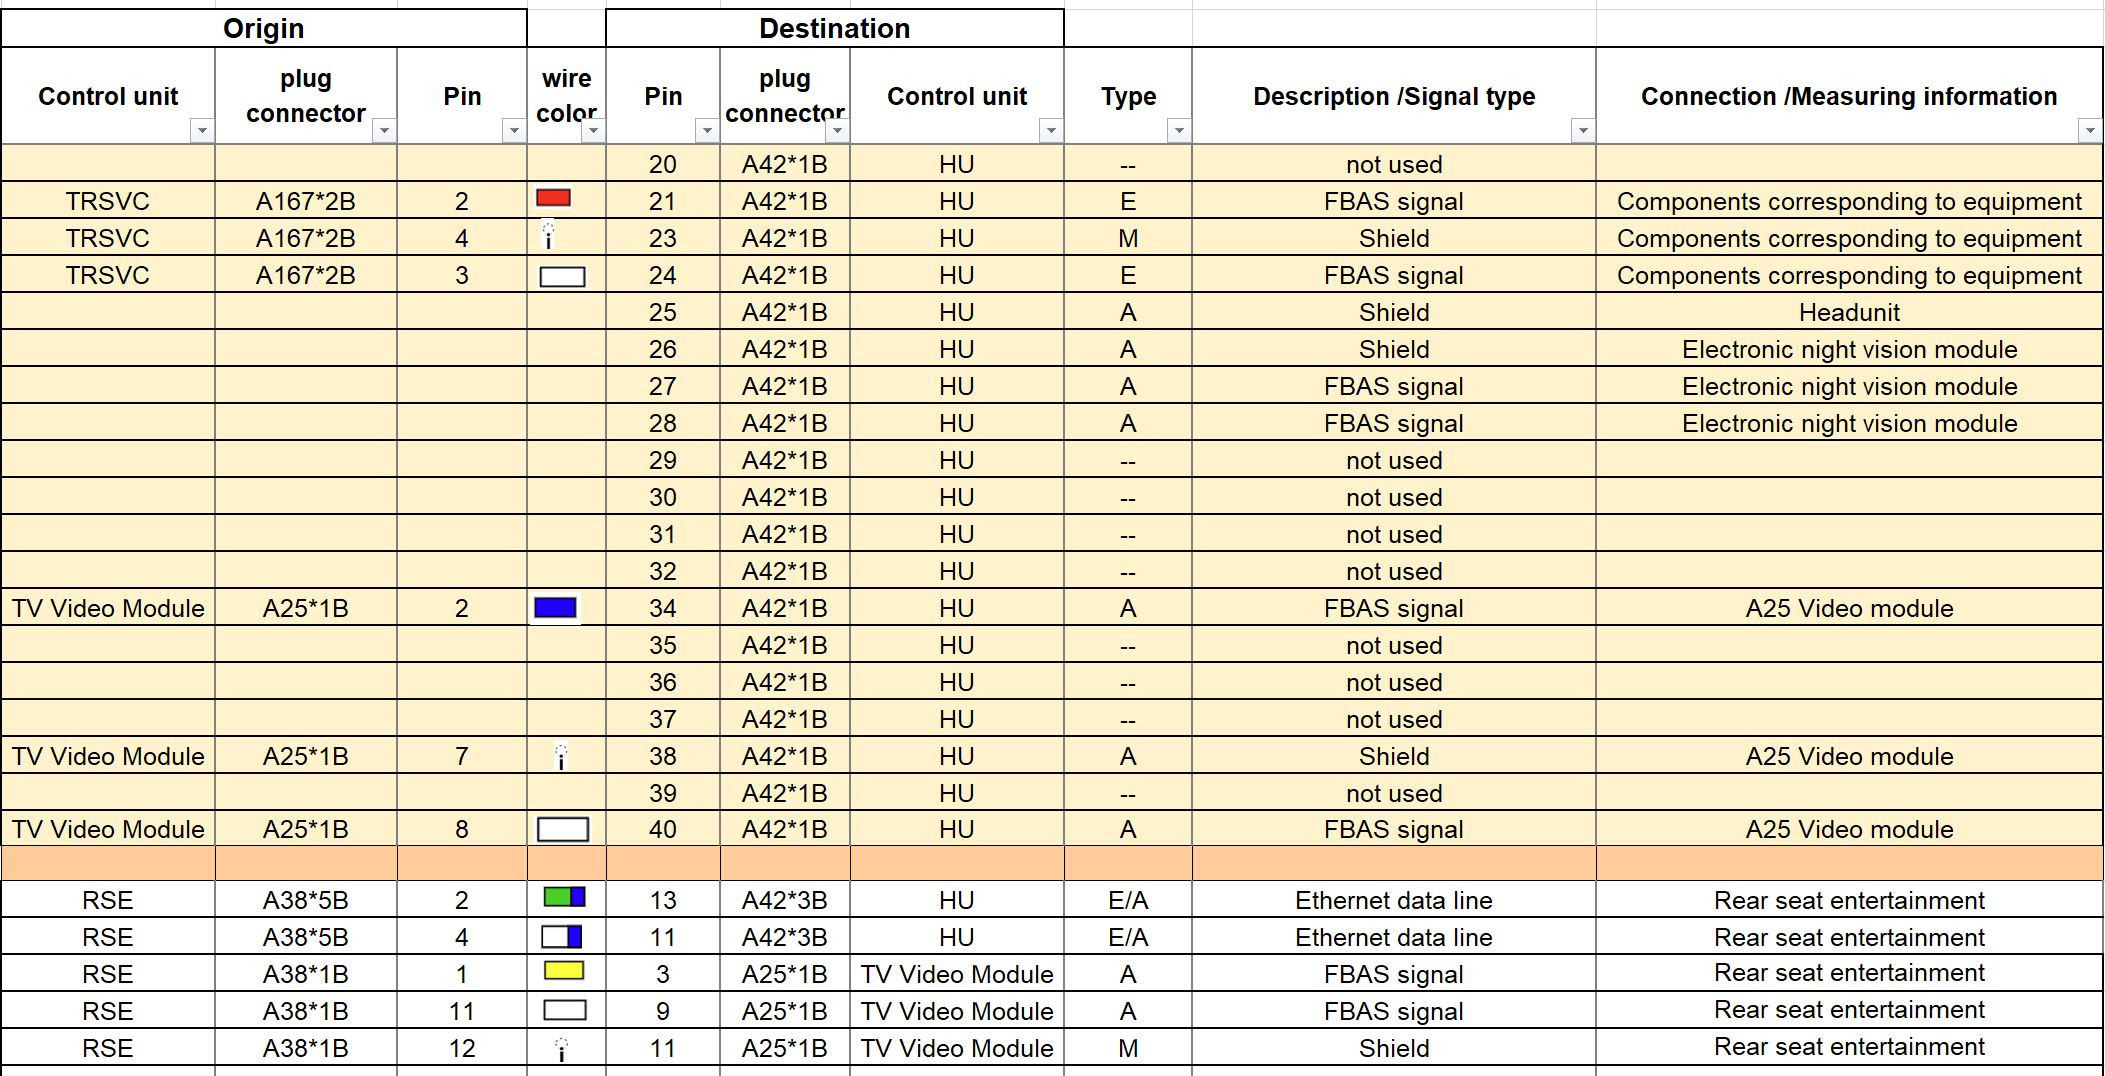Select 'A25 Video module' cell in pin 34 row
The height and width of the screenshot is (1076, 2105).
click(1849, 608)
